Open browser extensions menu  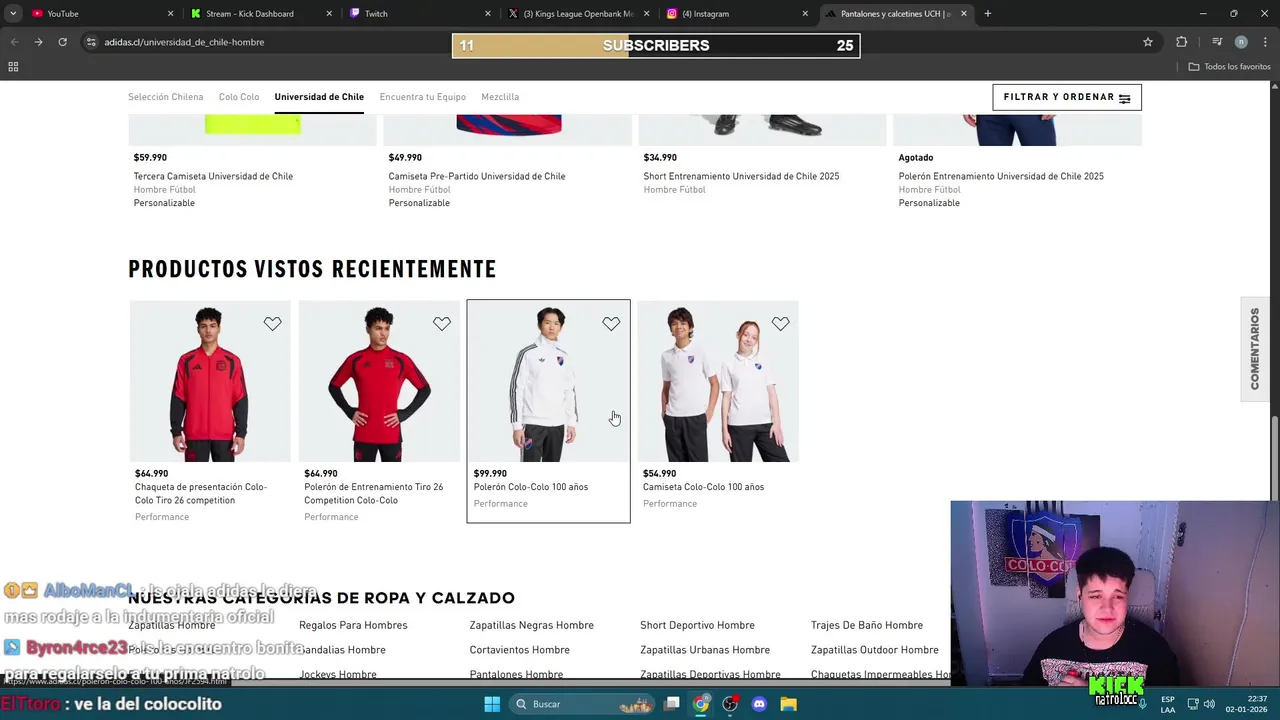click(x=1182, y=42)
